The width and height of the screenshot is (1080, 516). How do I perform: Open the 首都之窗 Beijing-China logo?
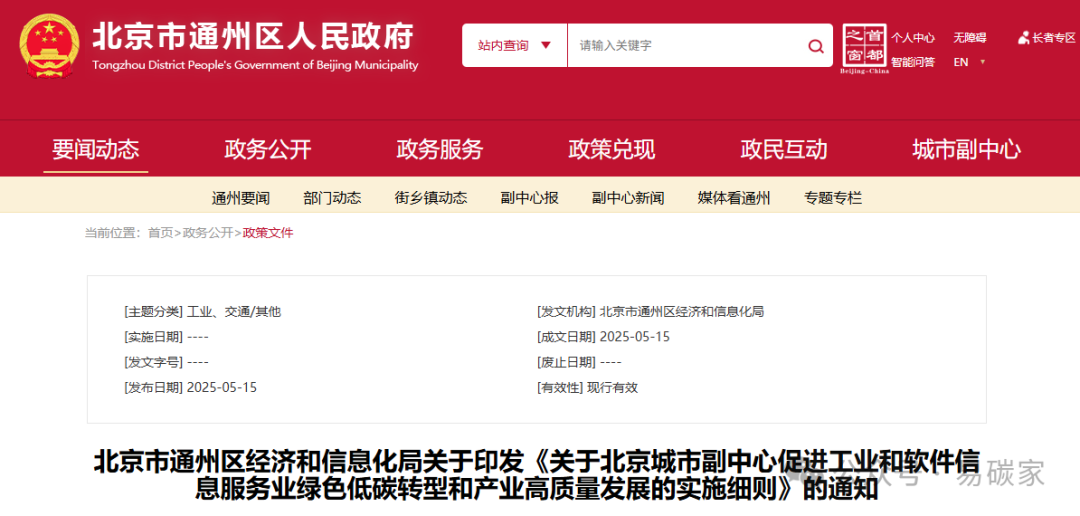(x=864, y=49)
